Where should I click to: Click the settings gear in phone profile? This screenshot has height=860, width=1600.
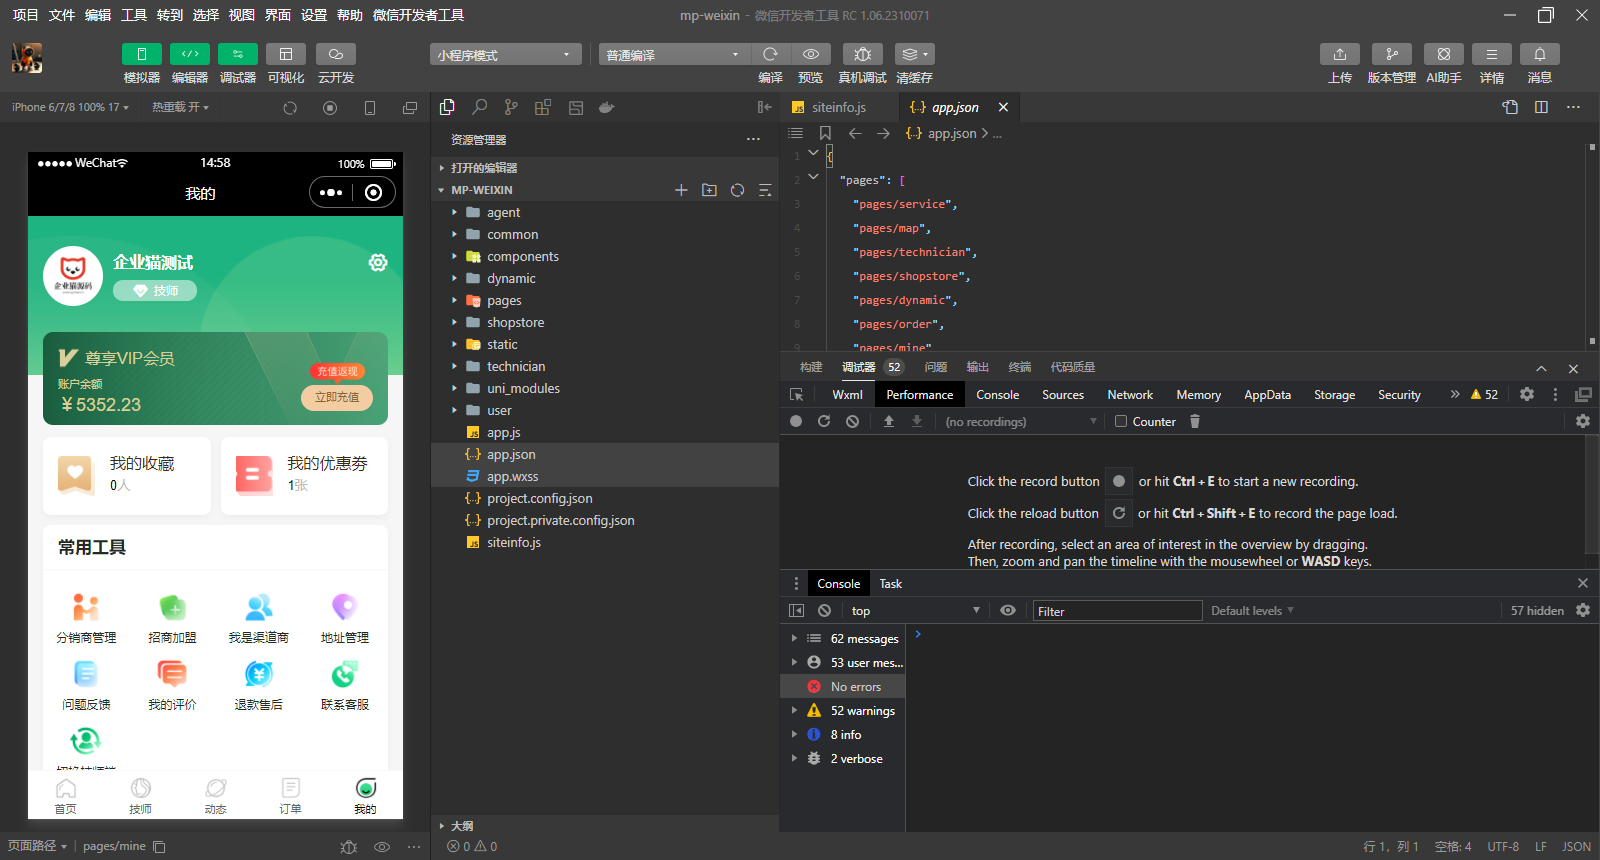378,262
